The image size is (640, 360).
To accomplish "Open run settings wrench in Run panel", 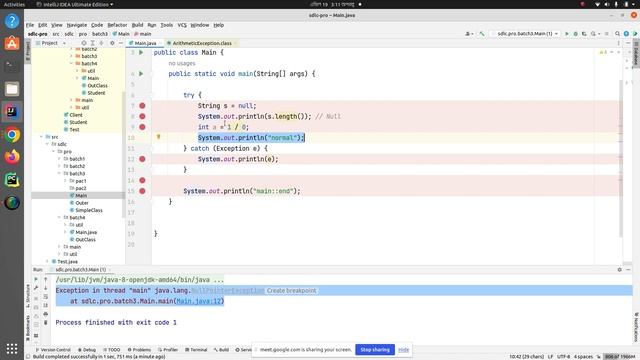I will 36,288.
